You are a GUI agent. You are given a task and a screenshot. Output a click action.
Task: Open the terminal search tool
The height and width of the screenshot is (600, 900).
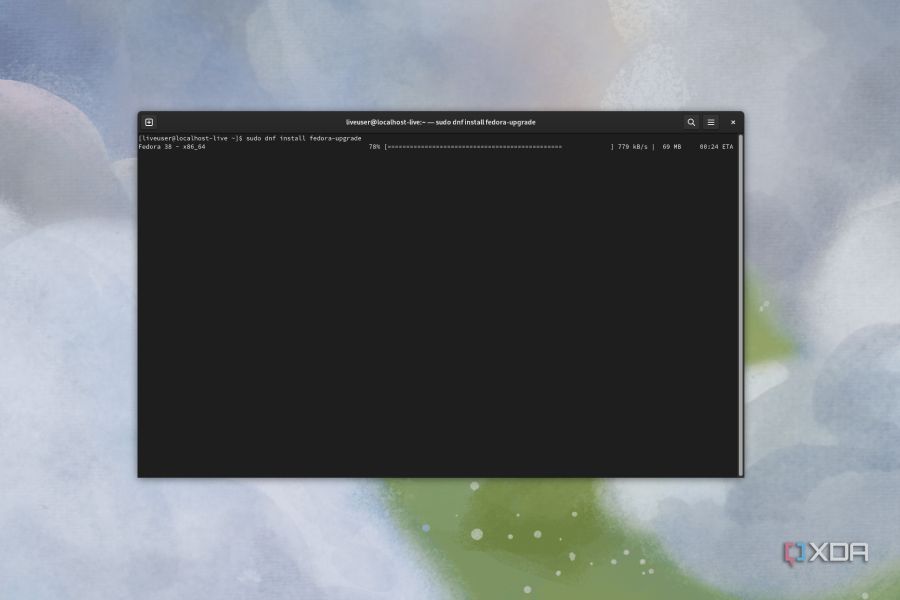(x=691, y=122)
